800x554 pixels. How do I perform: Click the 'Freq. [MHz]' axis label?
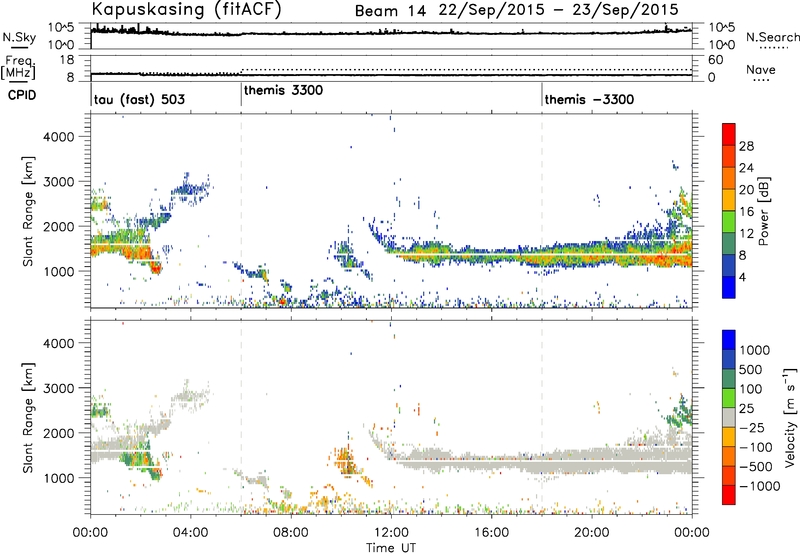[18, 67]
